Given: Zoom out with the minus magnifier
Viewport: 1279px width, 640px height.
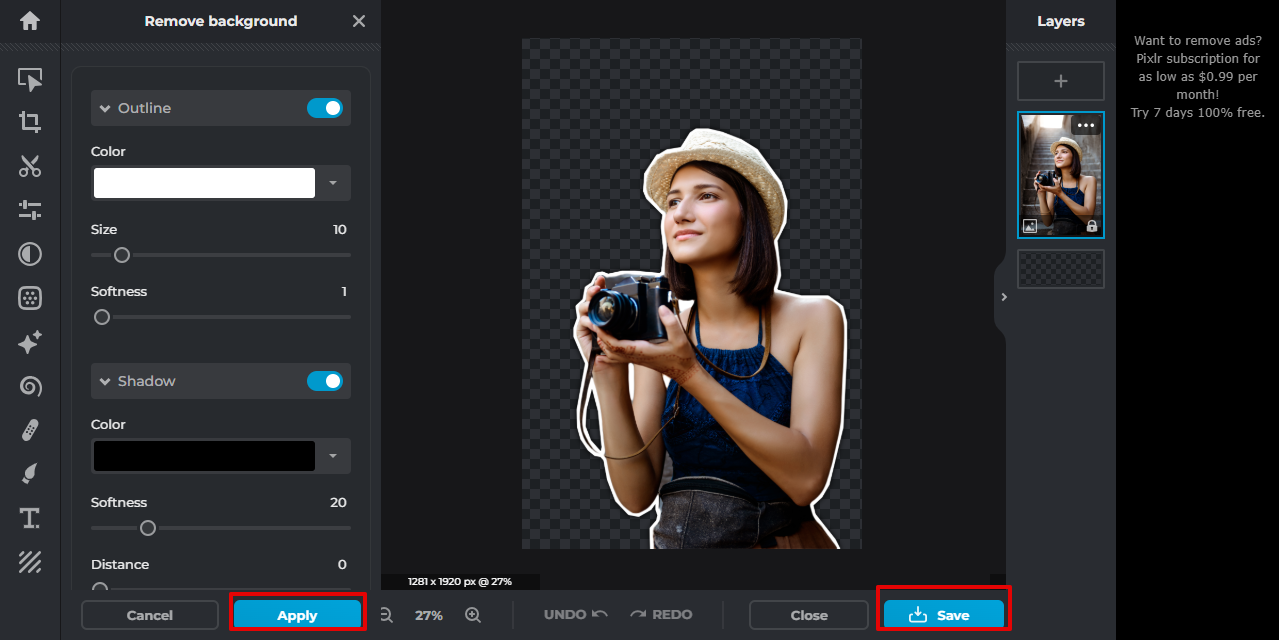Looking at the screenshot, I should tap(387, 615).
